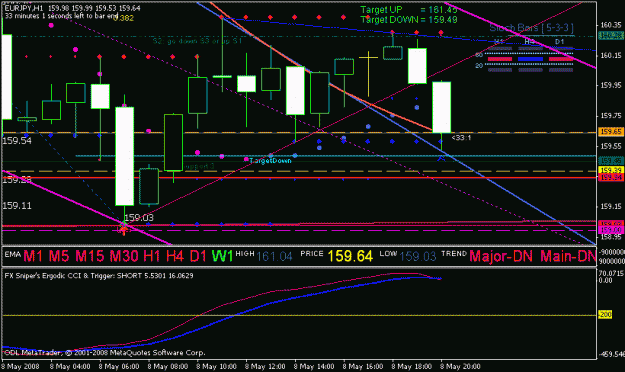Click the 160.35 price axis value
Viewport: 625px width, 372px height.
tap(611, 25)
